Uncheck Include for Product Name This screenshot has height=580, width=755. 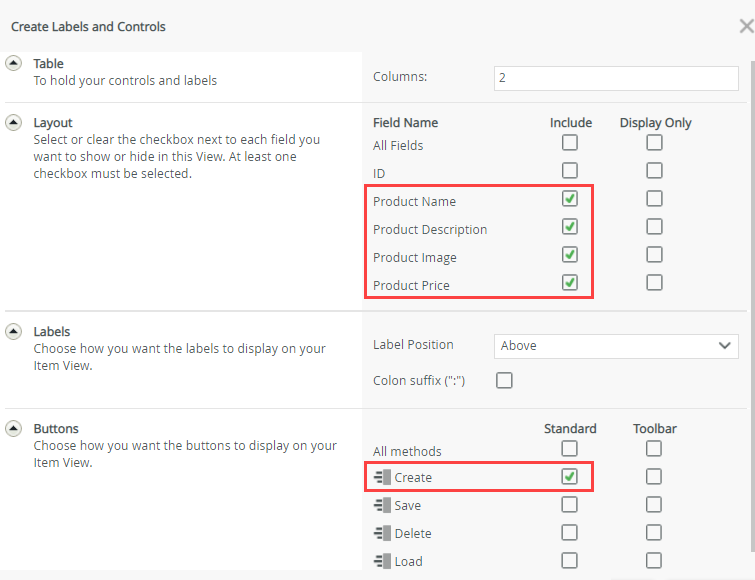[x=570, y=199]
